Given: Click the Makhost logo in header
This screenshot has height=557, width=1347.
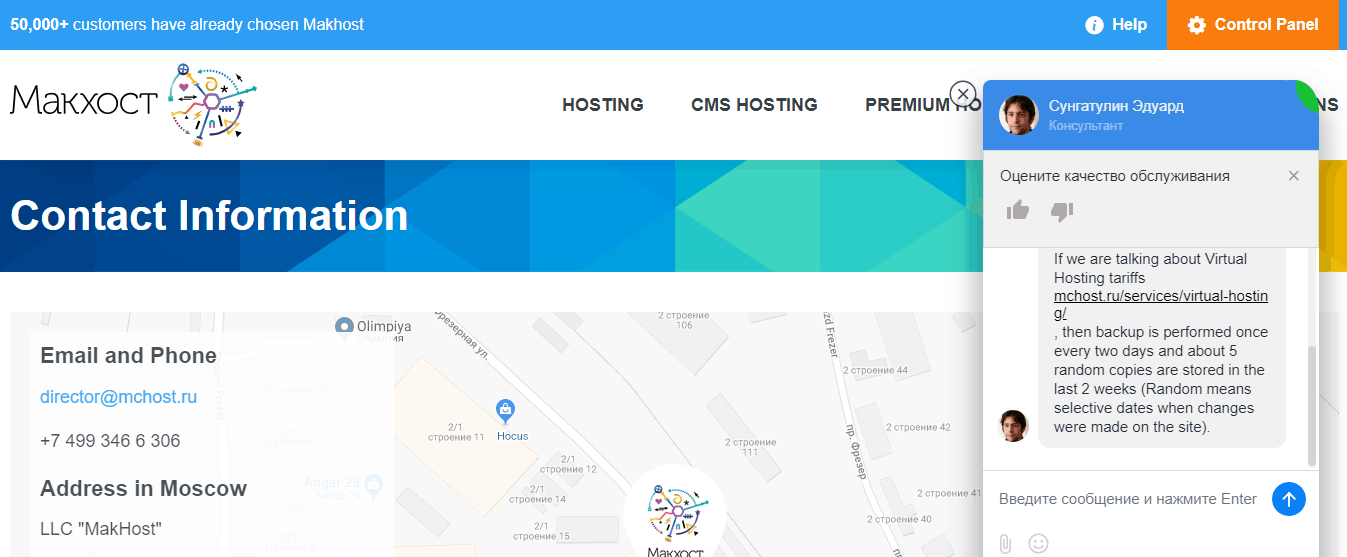Looking at the screenshot, I should pyautogui.click(x=134, y=105).
